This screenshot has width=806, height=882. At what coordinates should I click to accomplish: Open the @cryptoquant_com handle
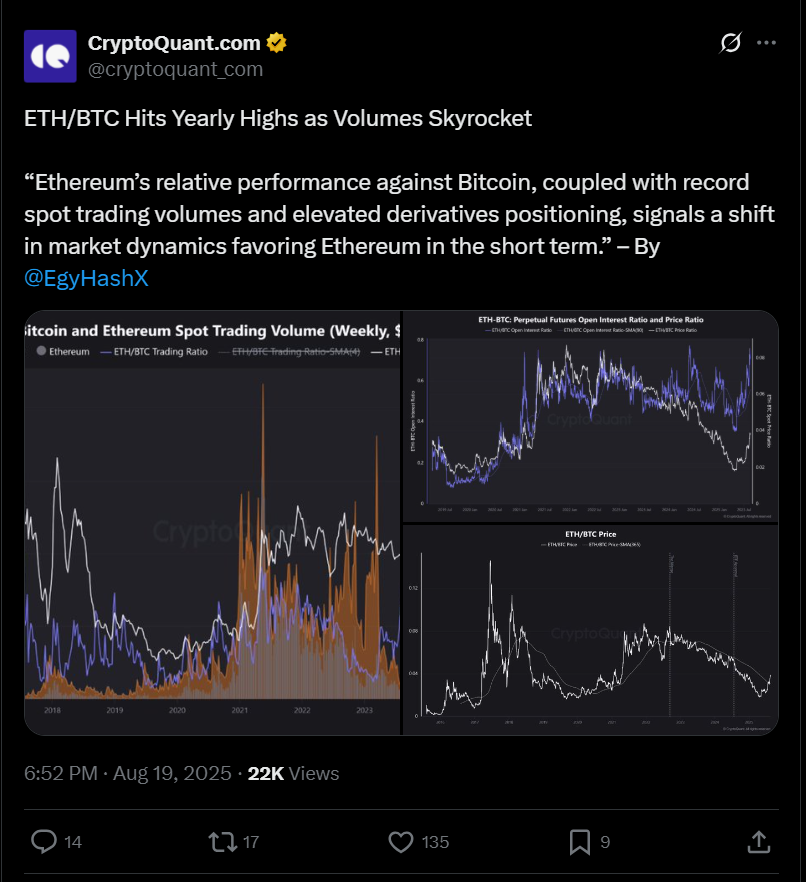(175, 69)
